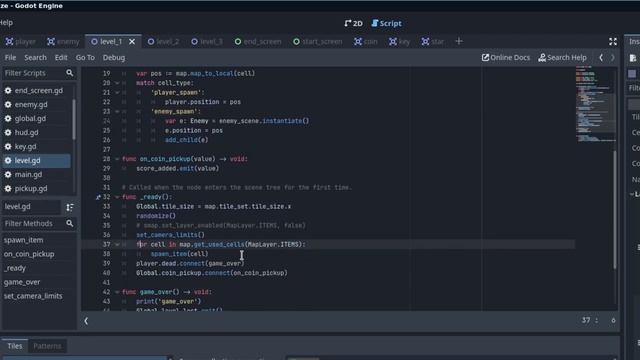
Task: Open the player scene tab
Action: 20,42
